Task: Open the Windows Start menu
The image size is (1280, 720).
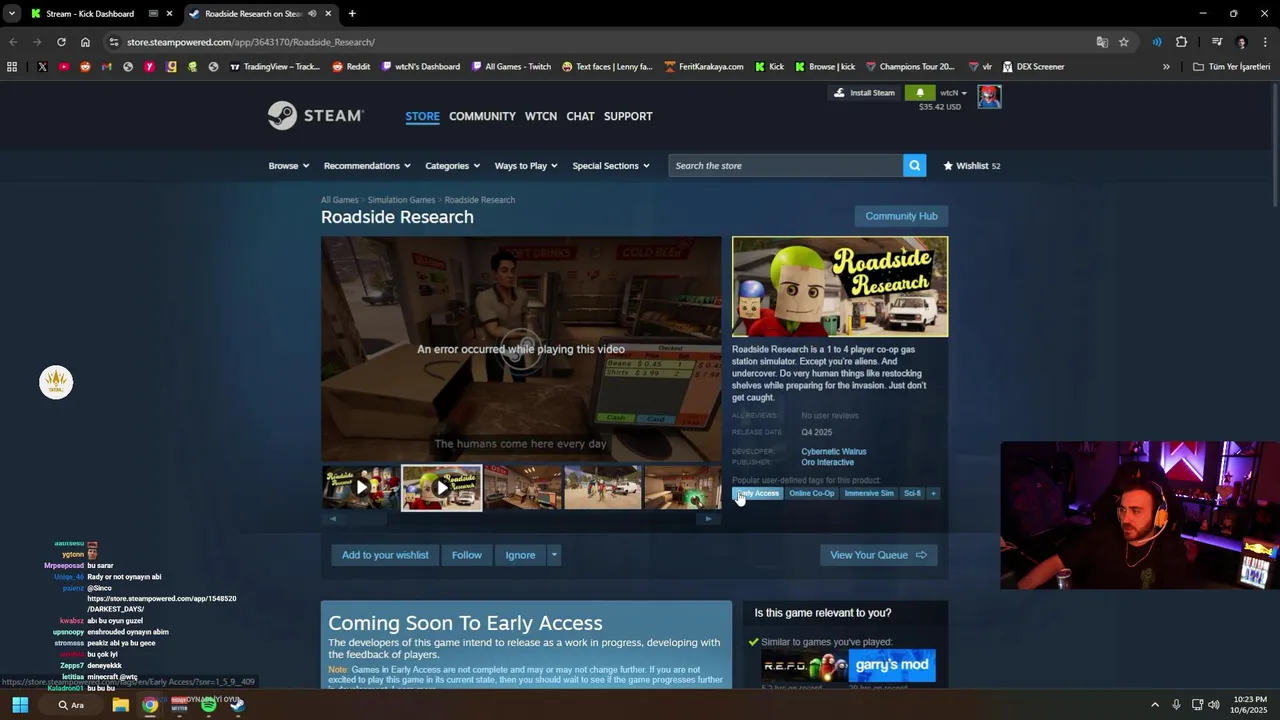Action: point(20,705)
